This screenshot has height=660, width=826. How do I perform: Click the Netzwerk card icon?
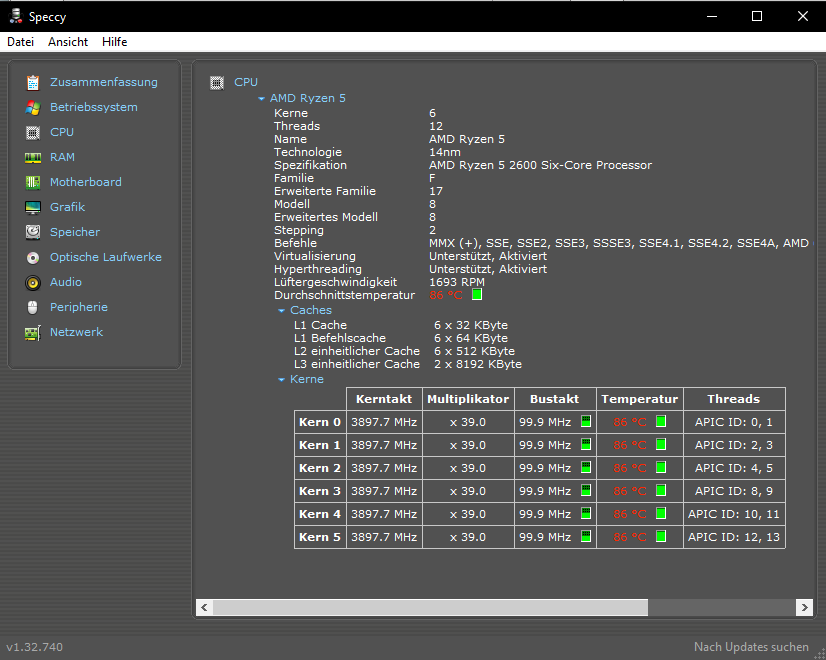pos(33,332)
